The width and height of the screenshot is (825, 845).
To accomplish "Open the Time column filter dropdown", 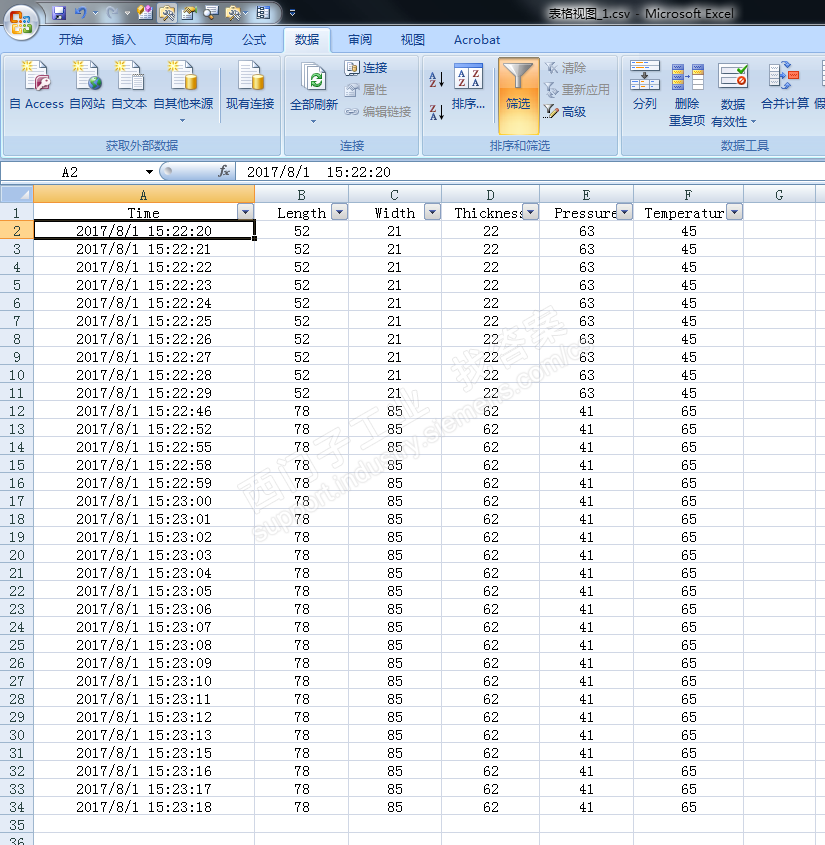I will click(245, 212).
